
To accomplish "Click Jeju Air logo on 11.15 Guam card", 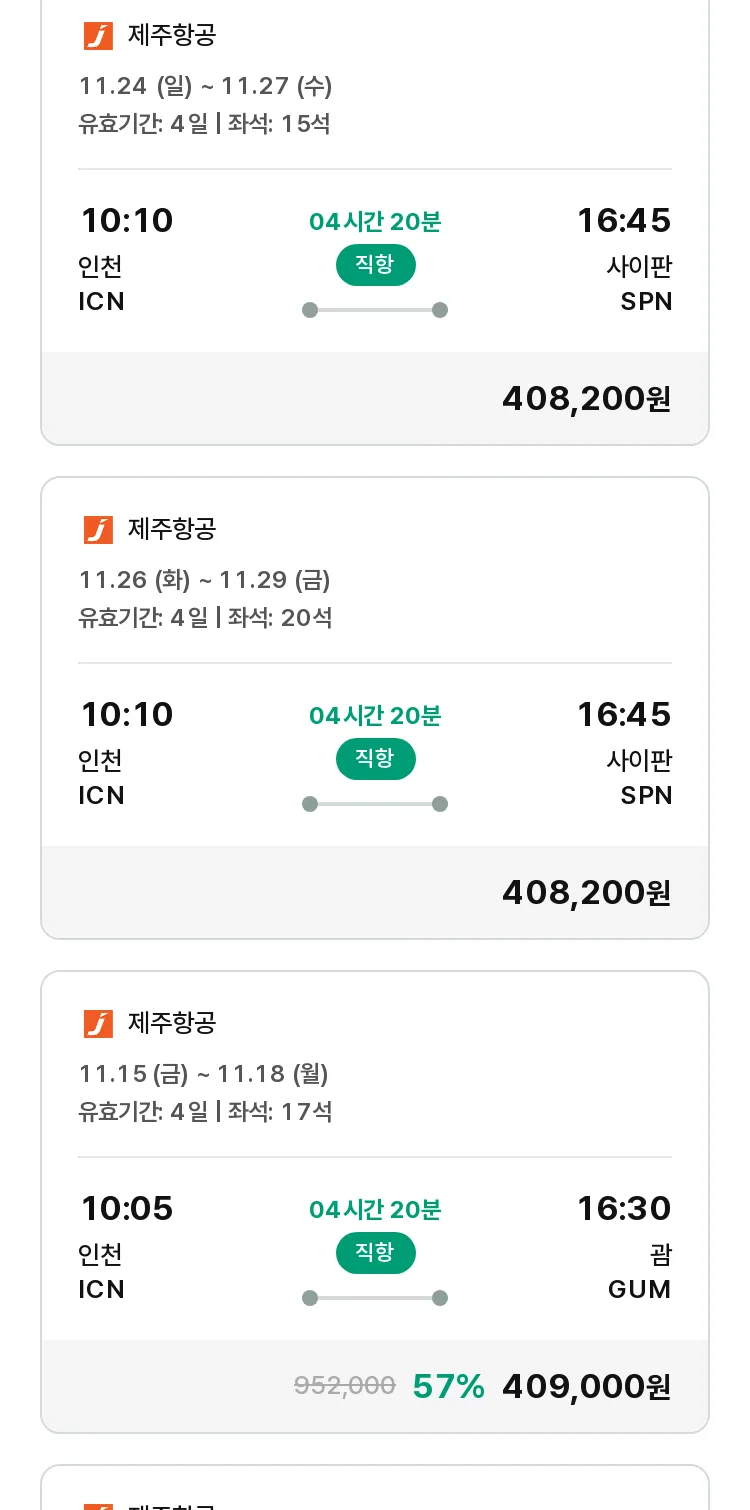I will [98, 1024].
